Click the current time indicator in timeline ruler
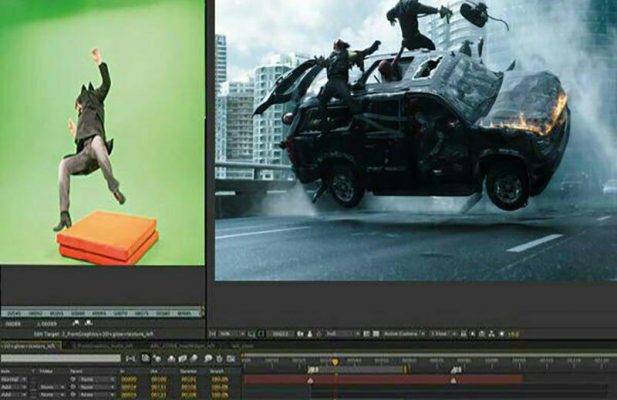The height and width of the screenshot is (400, 617). click(335, 362)
